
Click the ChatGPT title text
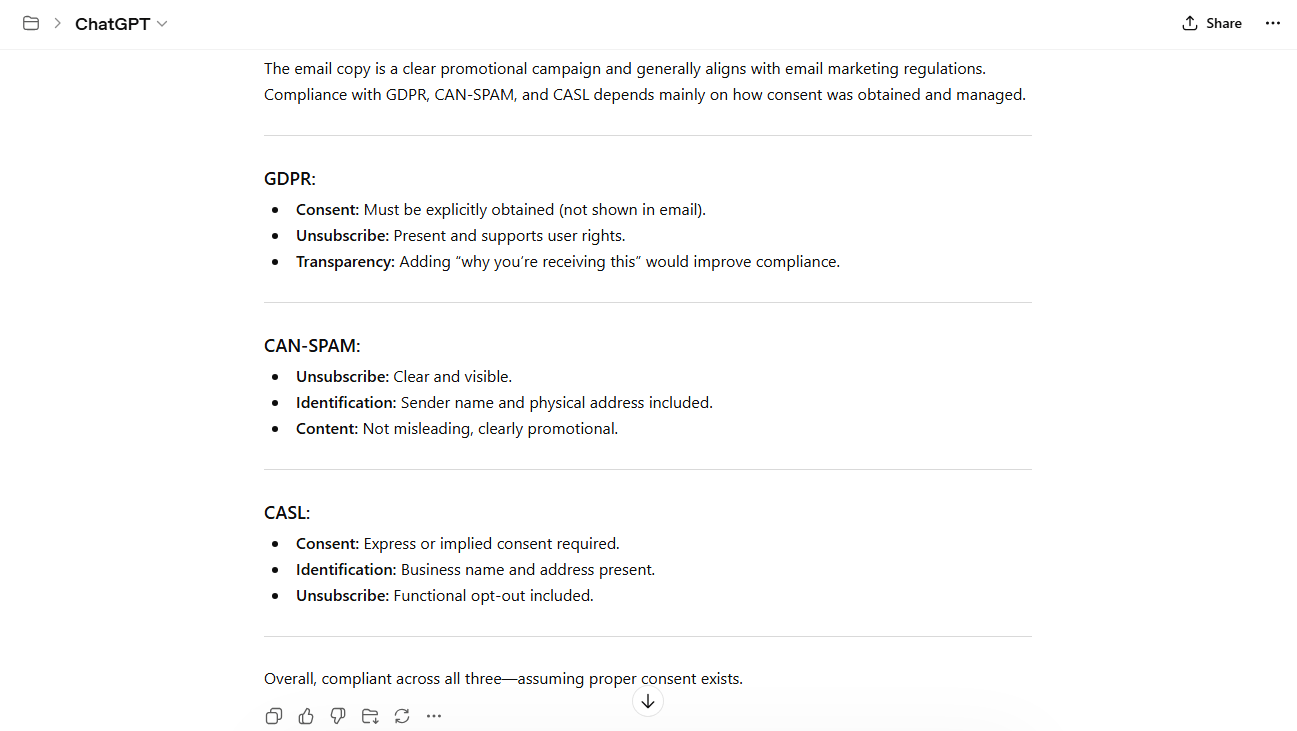click(112, 24)
